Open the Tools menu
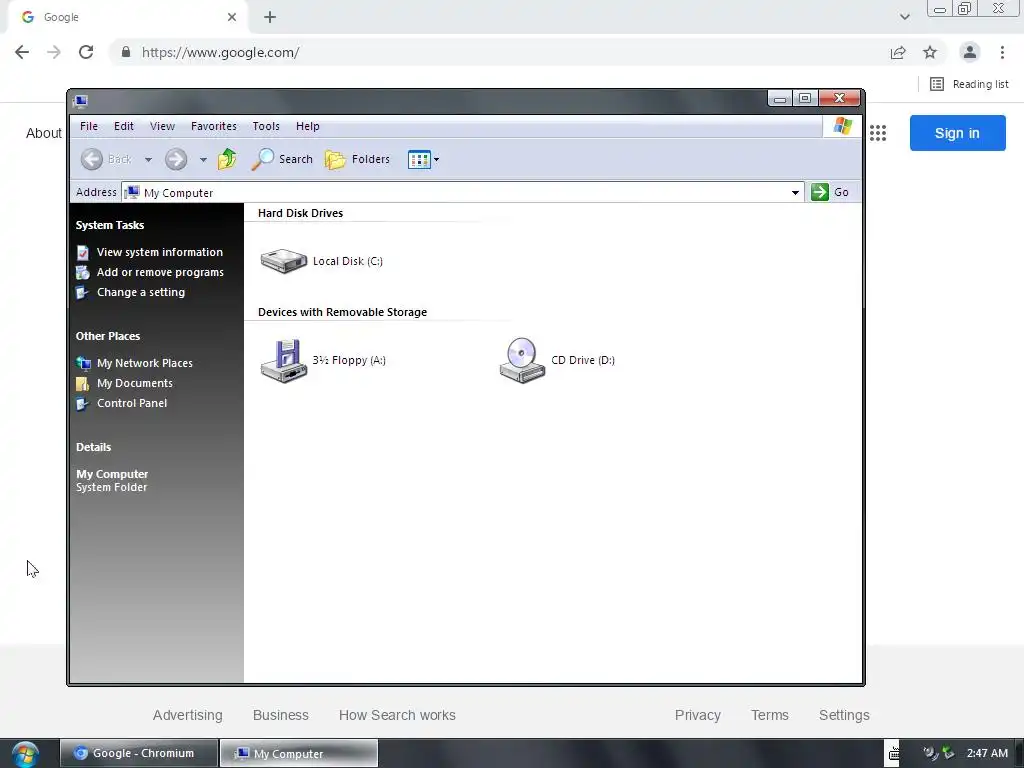 click(266, 126)
